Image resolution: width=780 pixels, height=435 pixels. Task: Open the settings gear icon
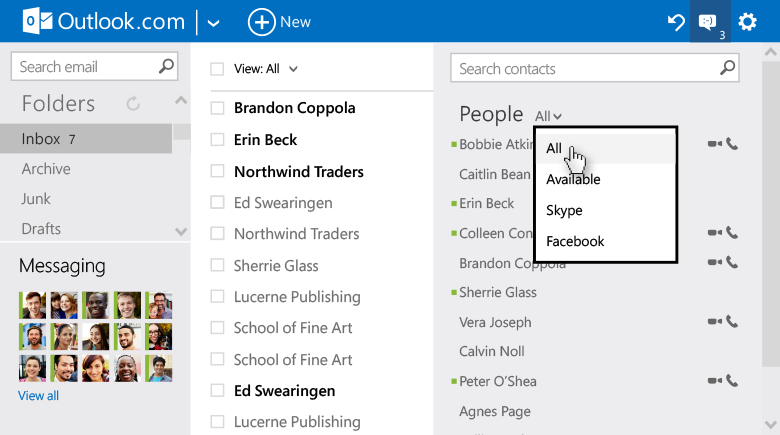pos(747,22)
